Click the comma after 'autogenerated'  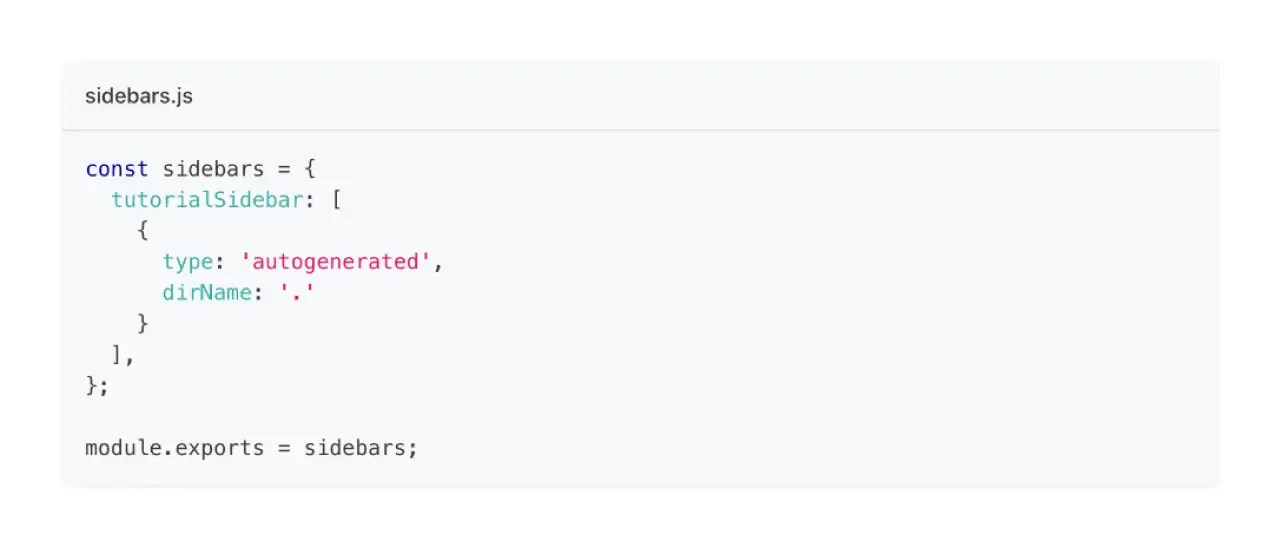[437, 264]
